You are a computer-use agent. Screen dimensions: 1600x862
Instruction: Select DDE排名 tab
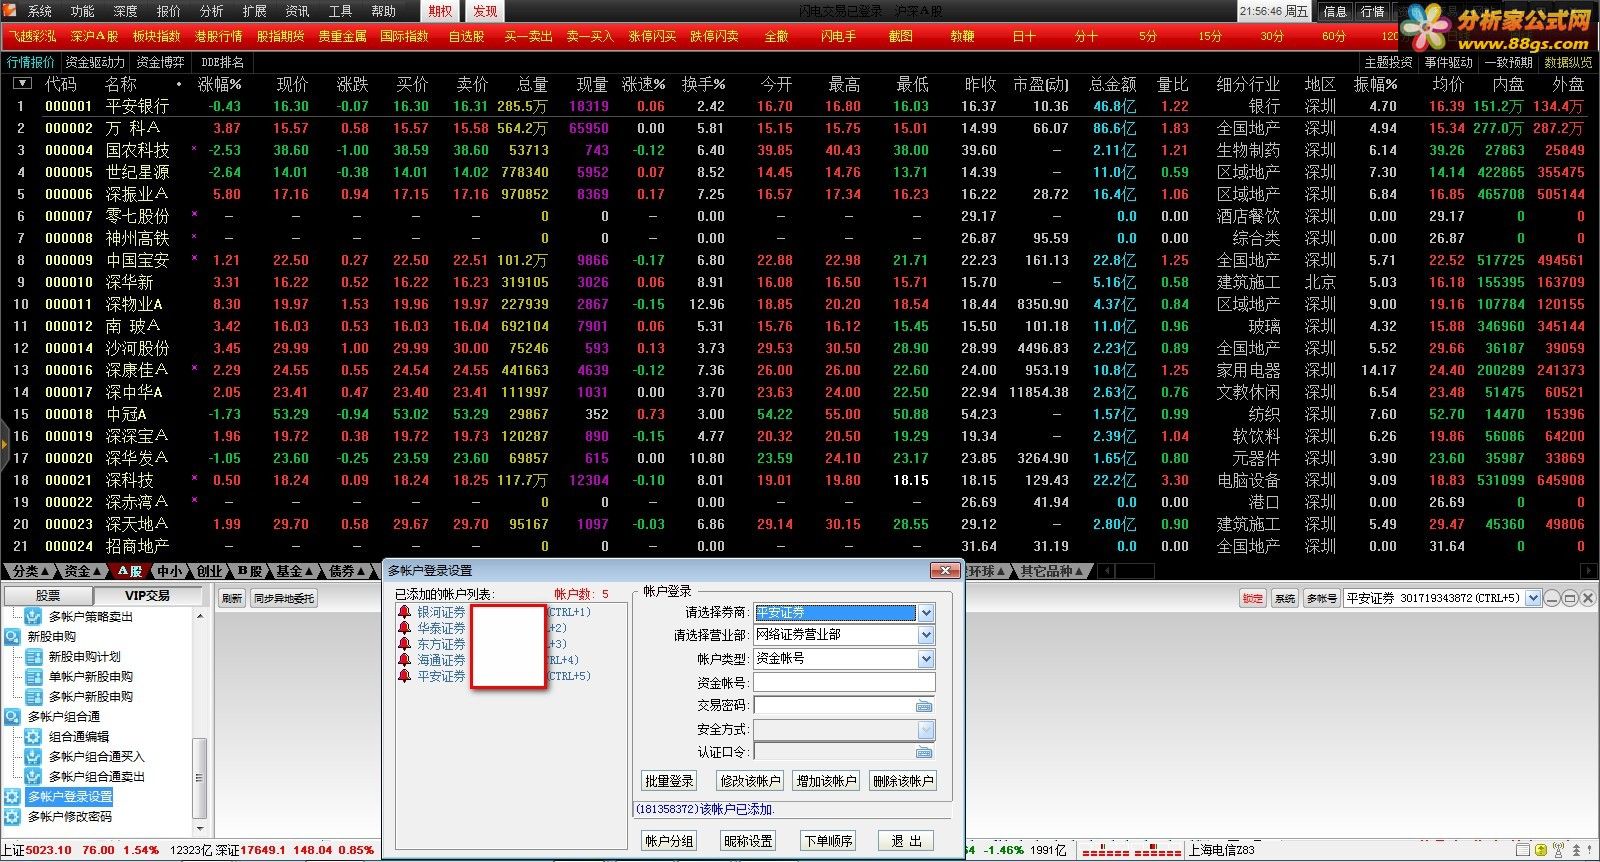[222, 62]
